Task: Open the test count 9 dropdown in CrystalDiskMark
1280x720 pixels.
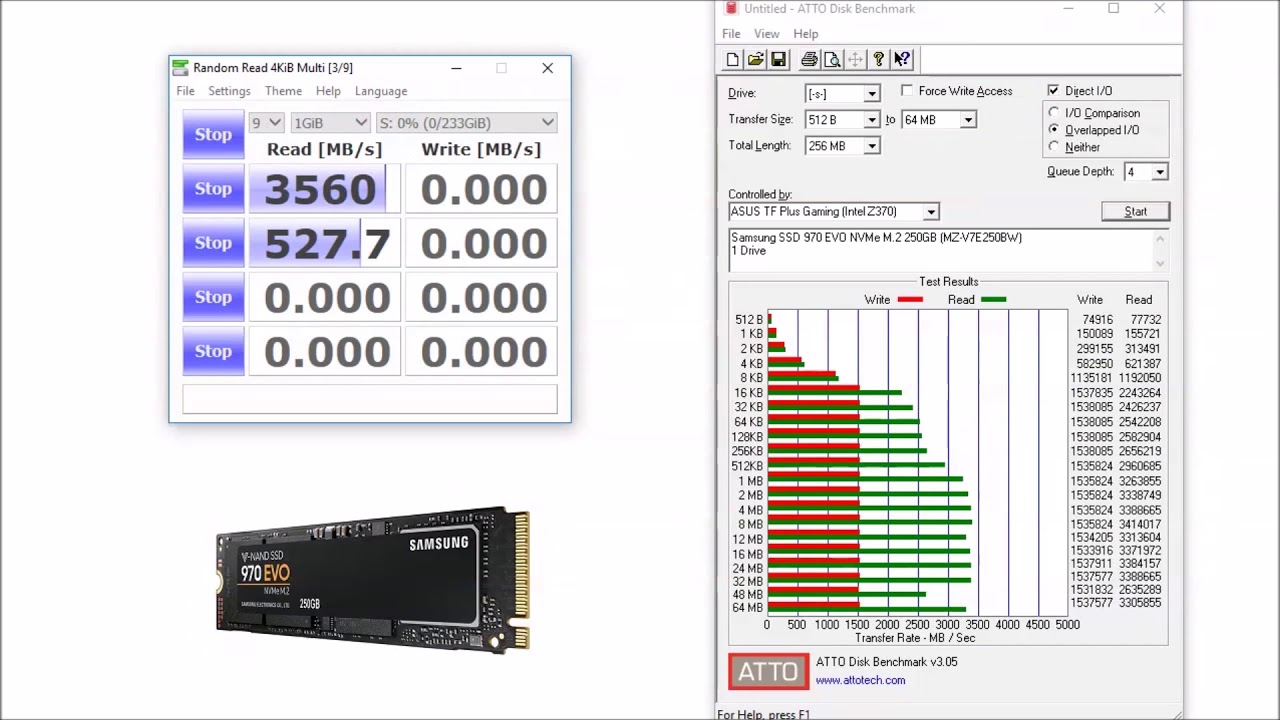Action: [266, 123]
